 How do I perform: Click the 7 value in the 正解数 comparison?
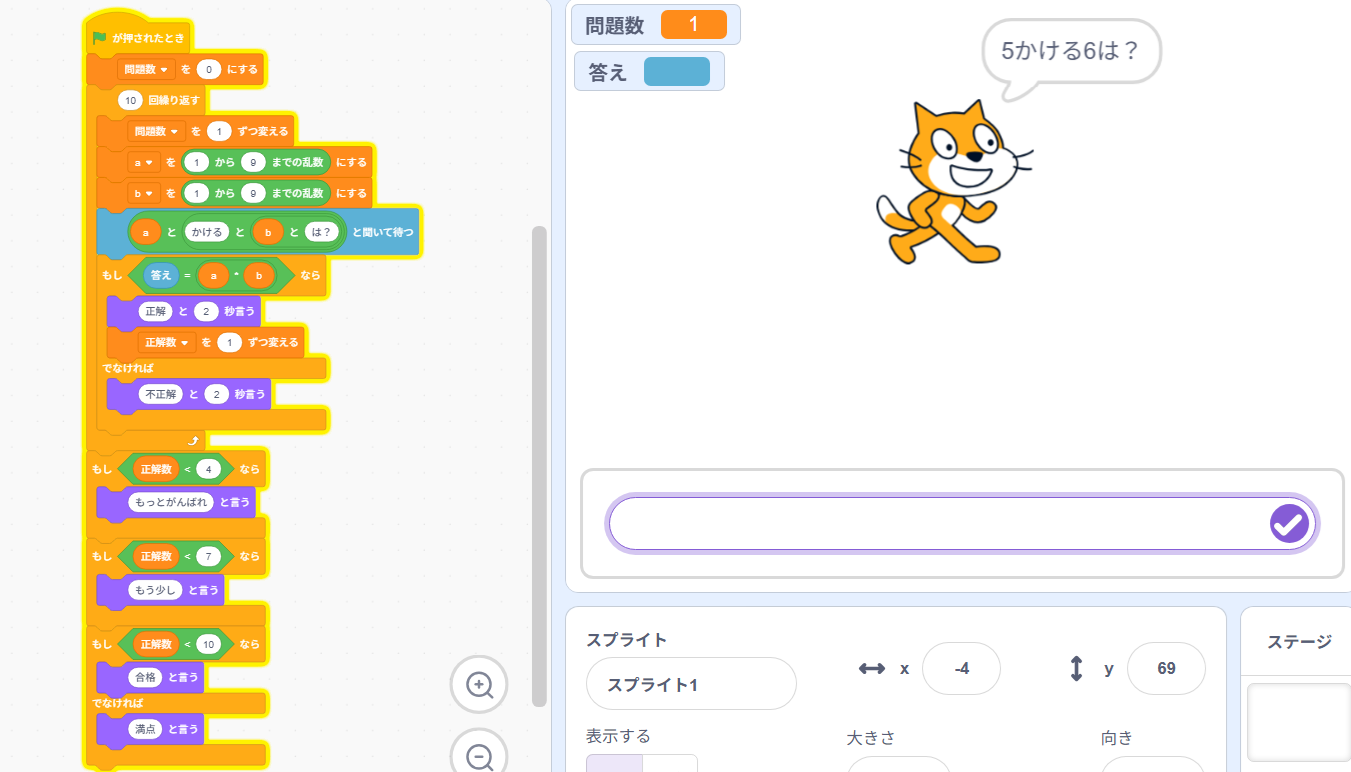(208, 555)
